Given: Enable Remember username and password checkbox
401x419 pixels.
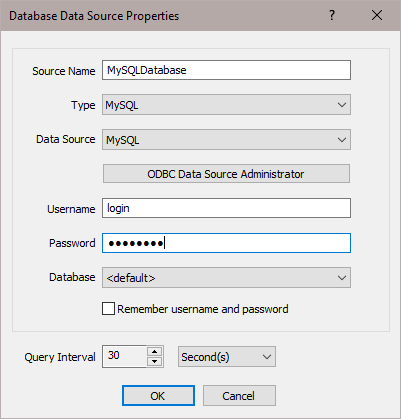Looking at the screenshot, I should (x=108, y=309).
